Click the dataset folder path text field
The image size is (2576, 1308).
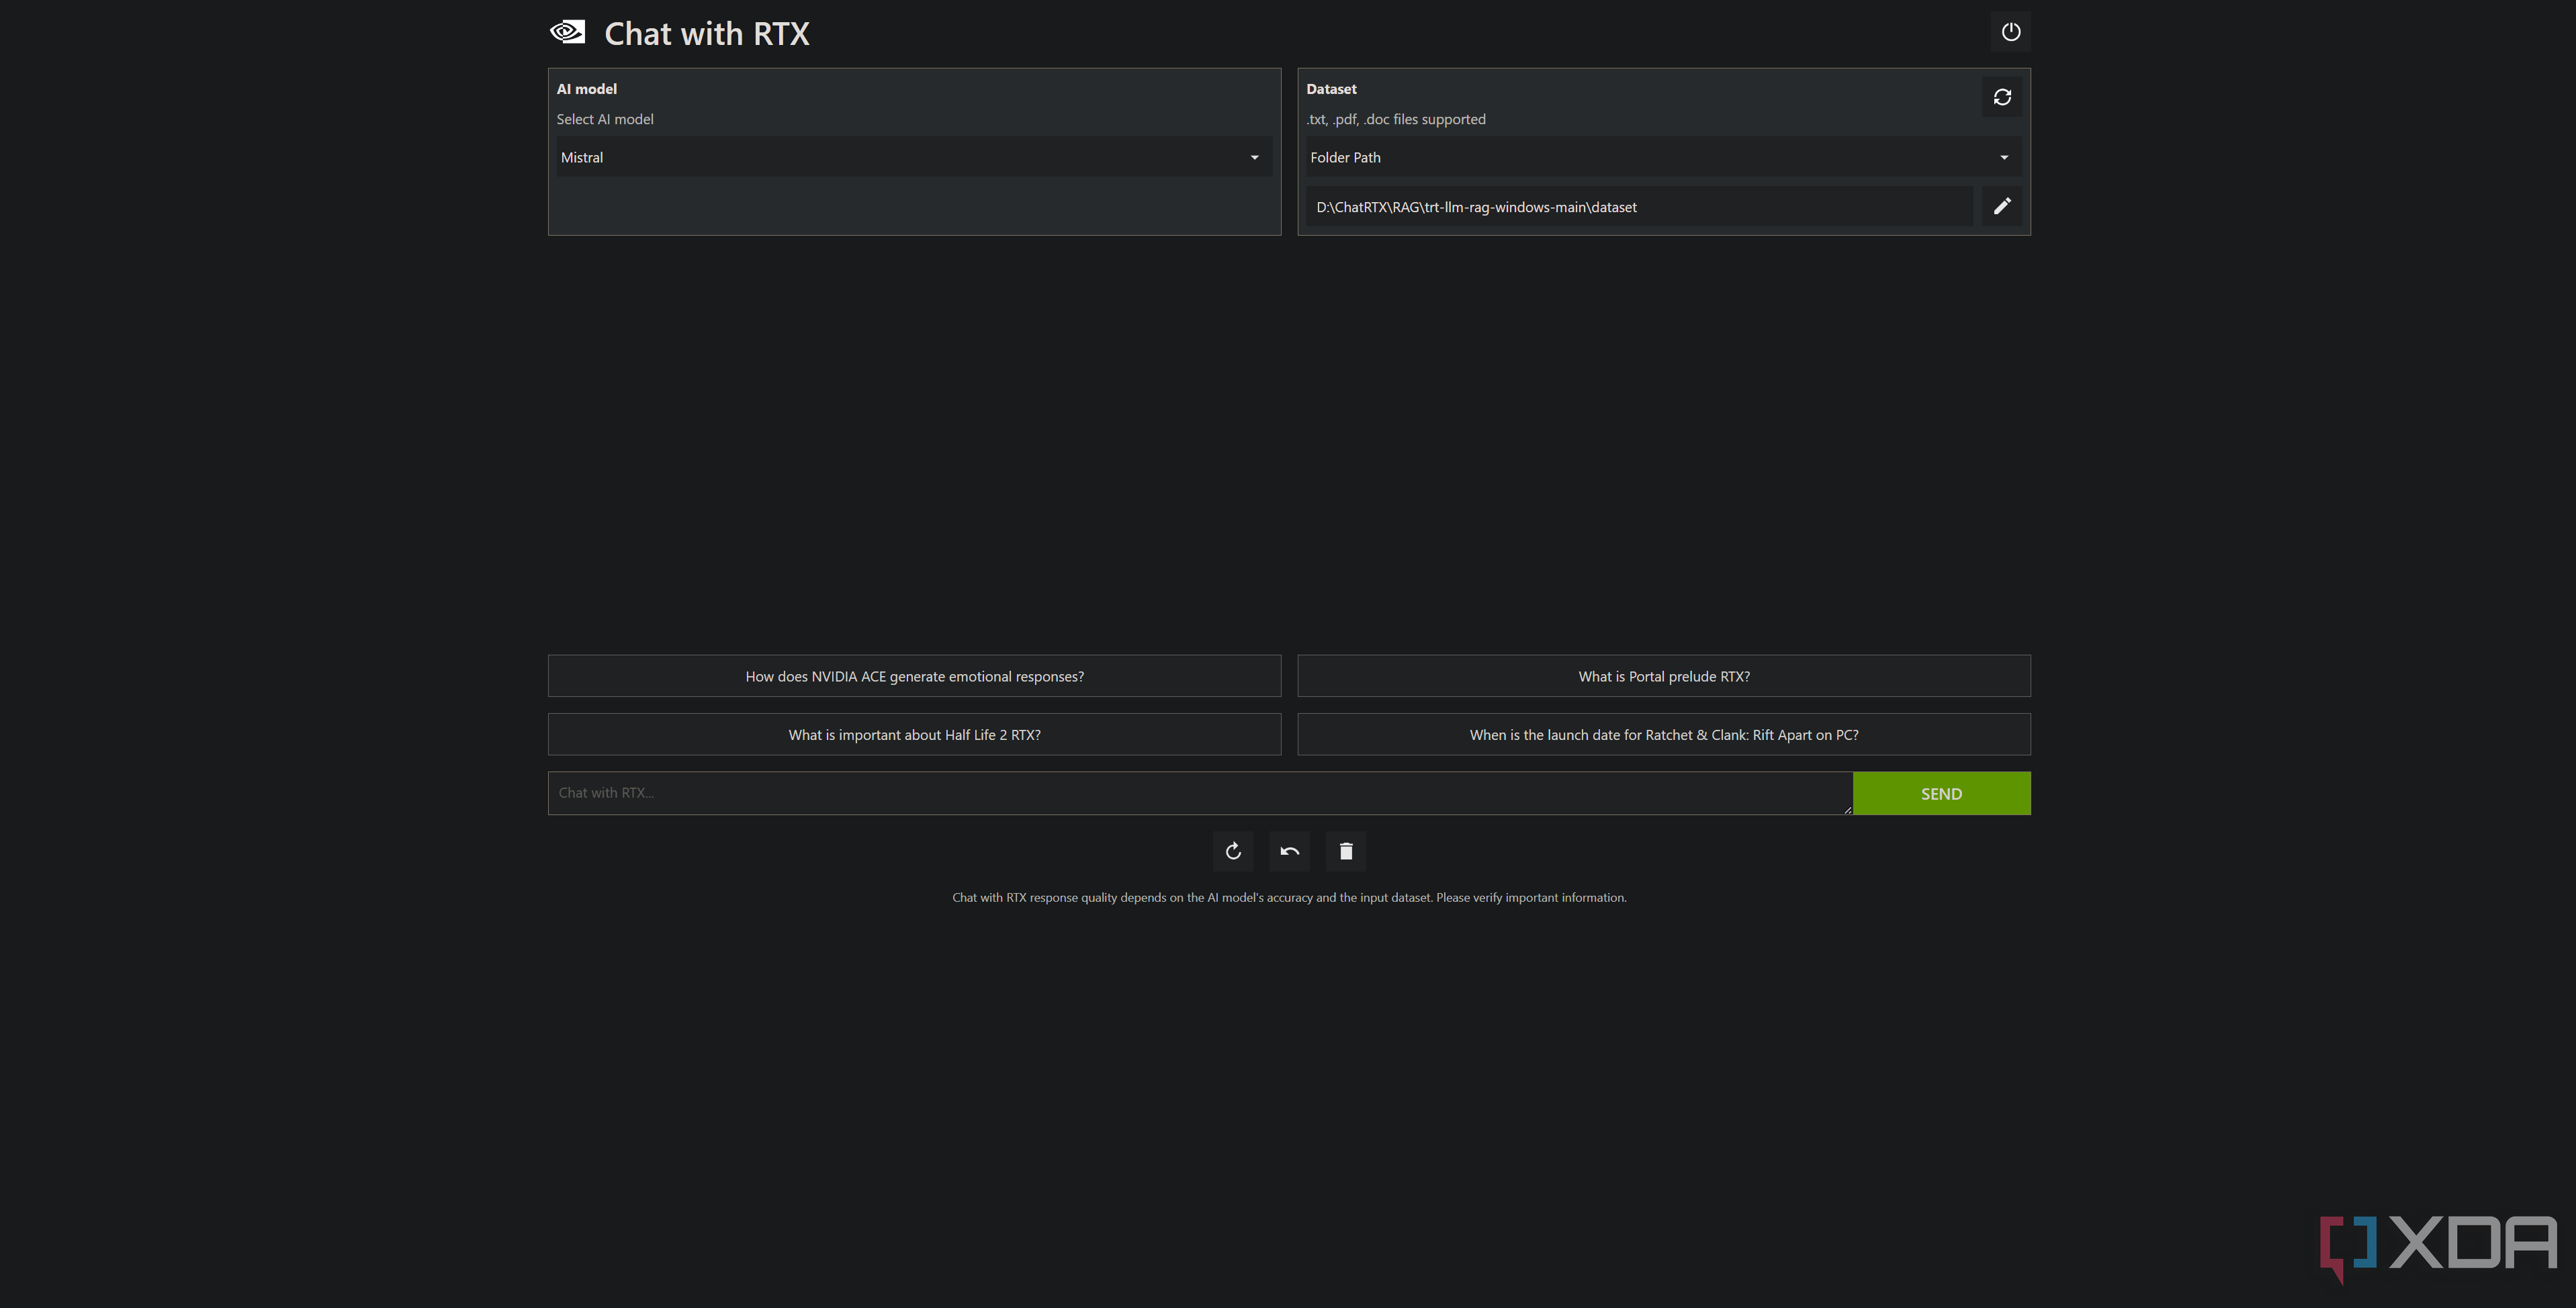coord(1639,207)
